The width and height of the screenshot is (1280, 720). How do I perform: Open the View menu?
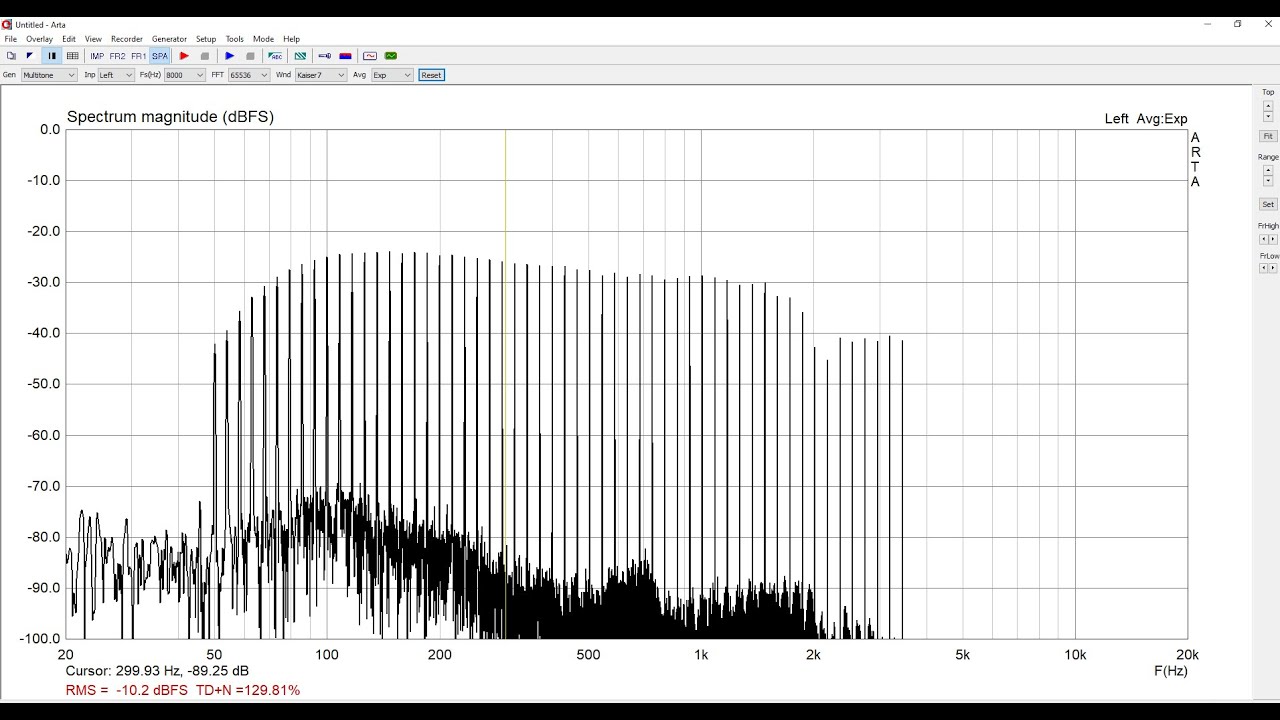93,39
